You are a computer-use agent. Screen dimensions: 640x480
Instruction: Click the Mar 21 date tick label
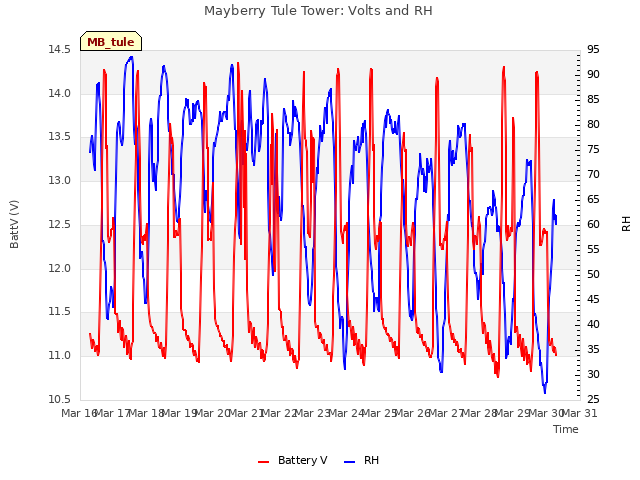coord(247,413)
